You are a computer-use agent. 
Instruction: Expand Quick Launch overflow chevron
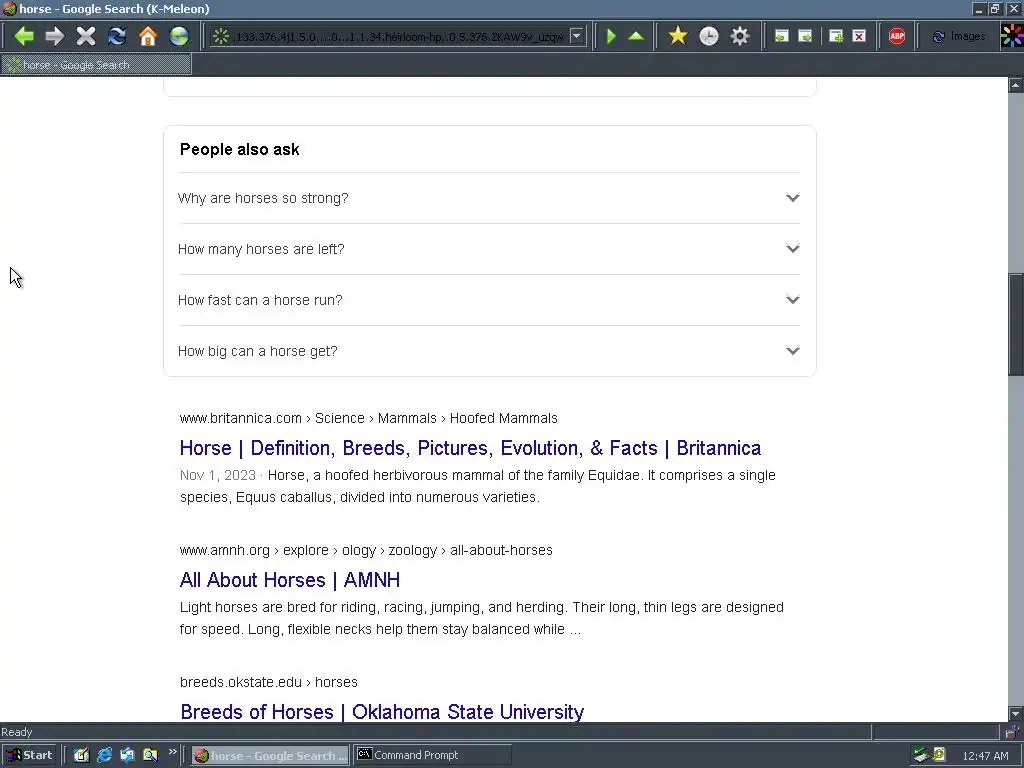pos(172,752)
